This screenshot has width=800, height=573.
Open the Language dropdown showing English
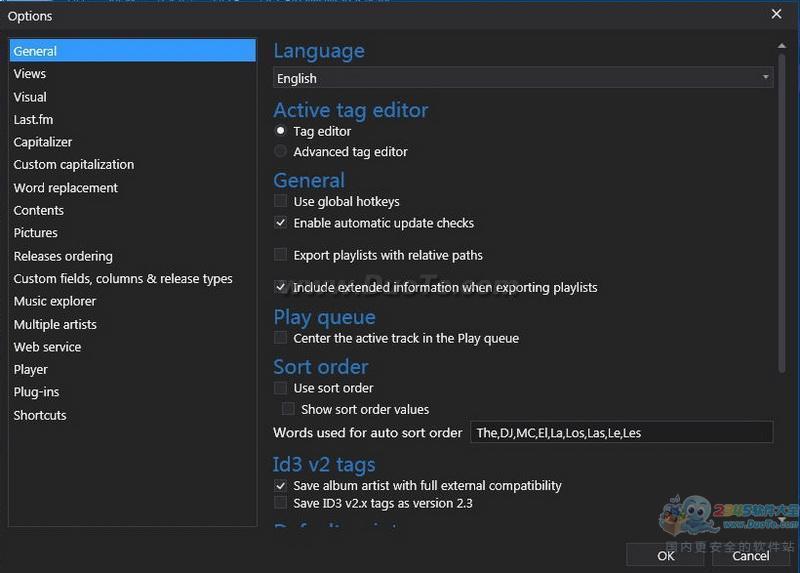click(523, 78)
